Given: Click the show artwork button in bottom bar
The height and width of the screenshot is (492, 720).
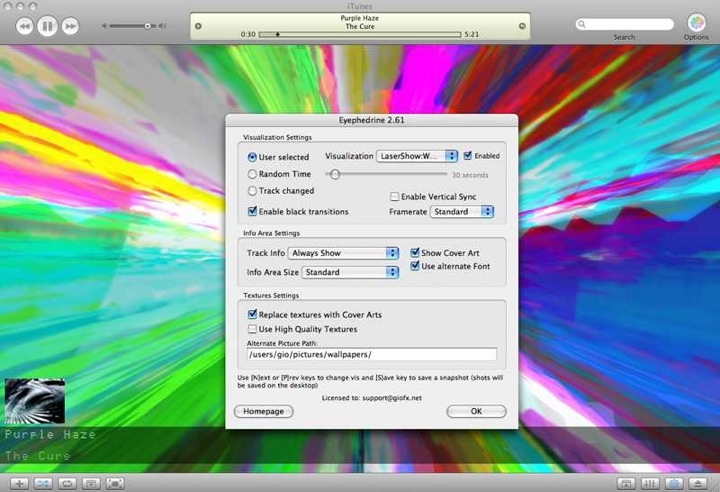Looking at the screenshot, I should 91,483.
